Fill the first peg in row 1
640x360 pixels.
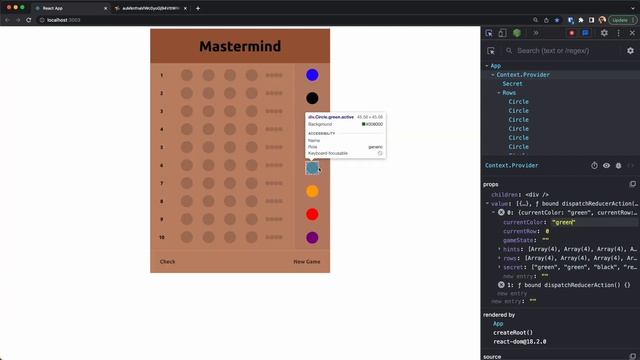click(x=187, y=75)
